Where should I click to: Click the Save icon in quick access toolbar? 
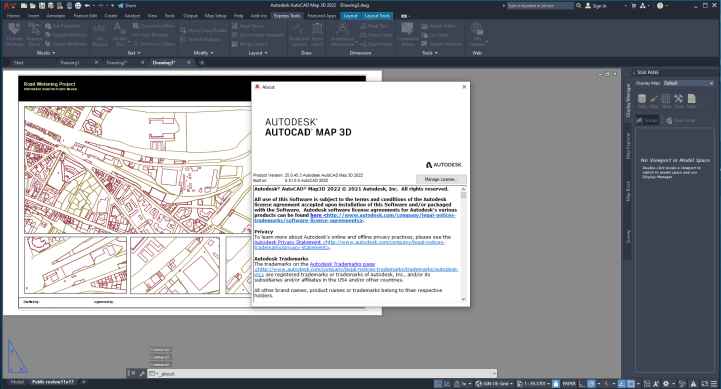[x=42, y=6]
